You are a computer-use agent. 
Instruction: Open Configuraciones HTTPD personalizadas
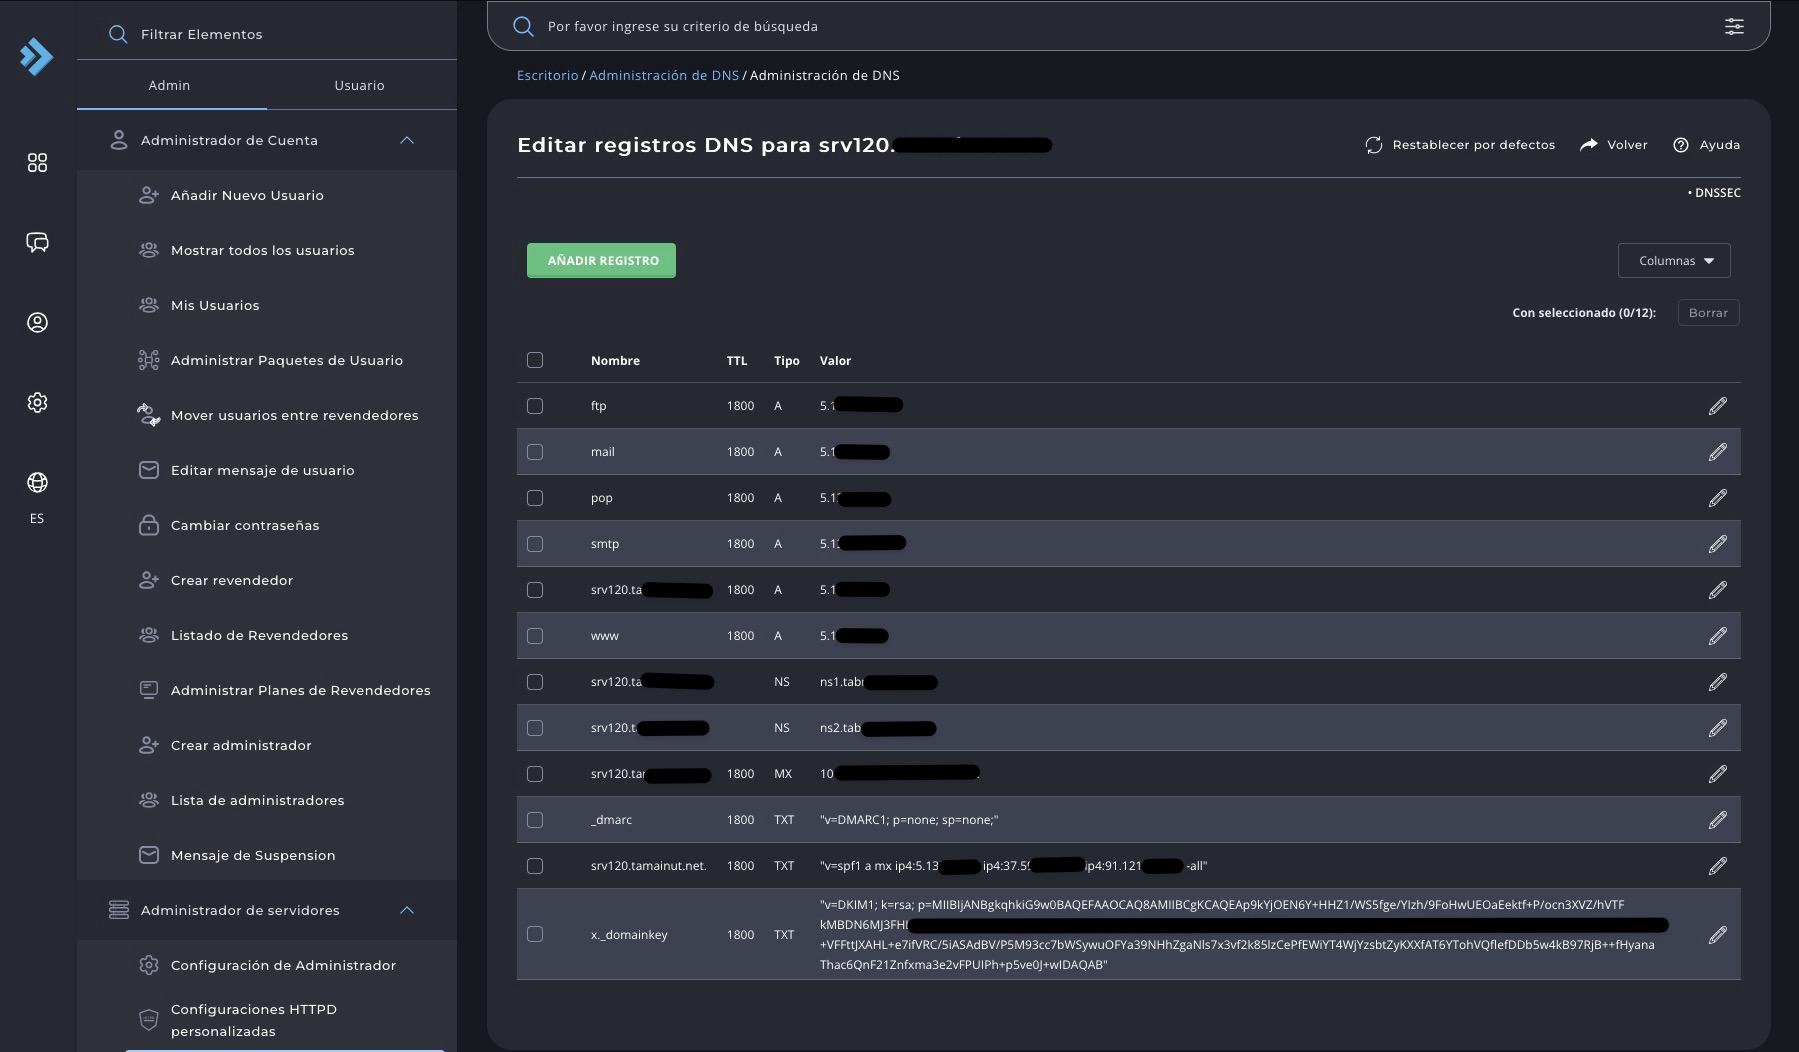(x=254, y=1020)
